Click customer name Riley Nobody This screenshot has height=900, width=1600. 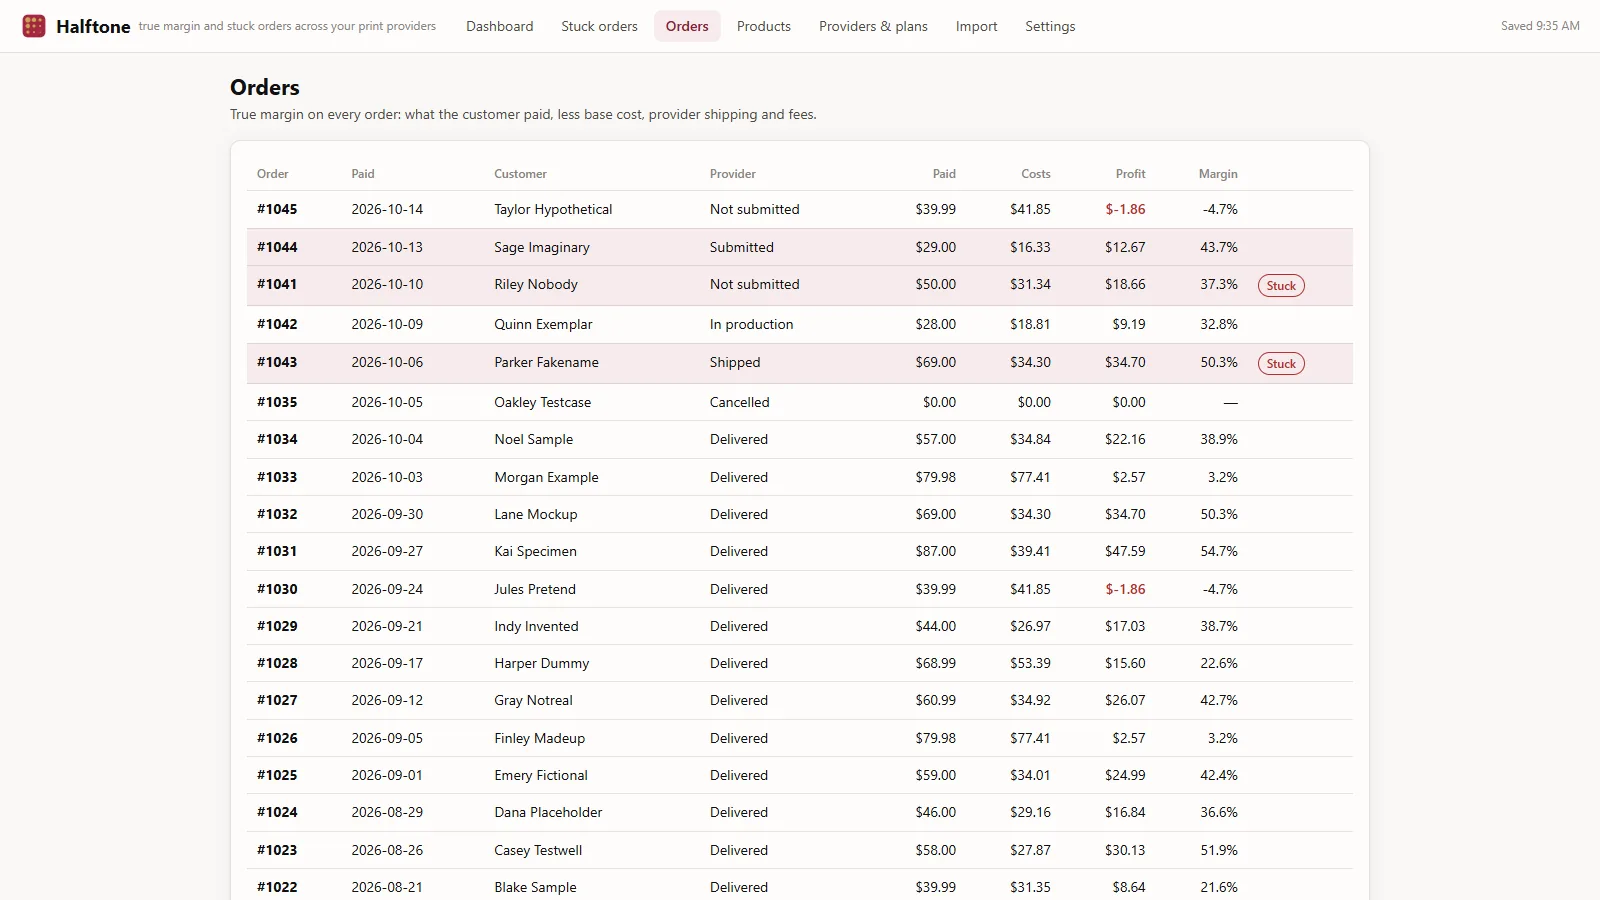536,284
